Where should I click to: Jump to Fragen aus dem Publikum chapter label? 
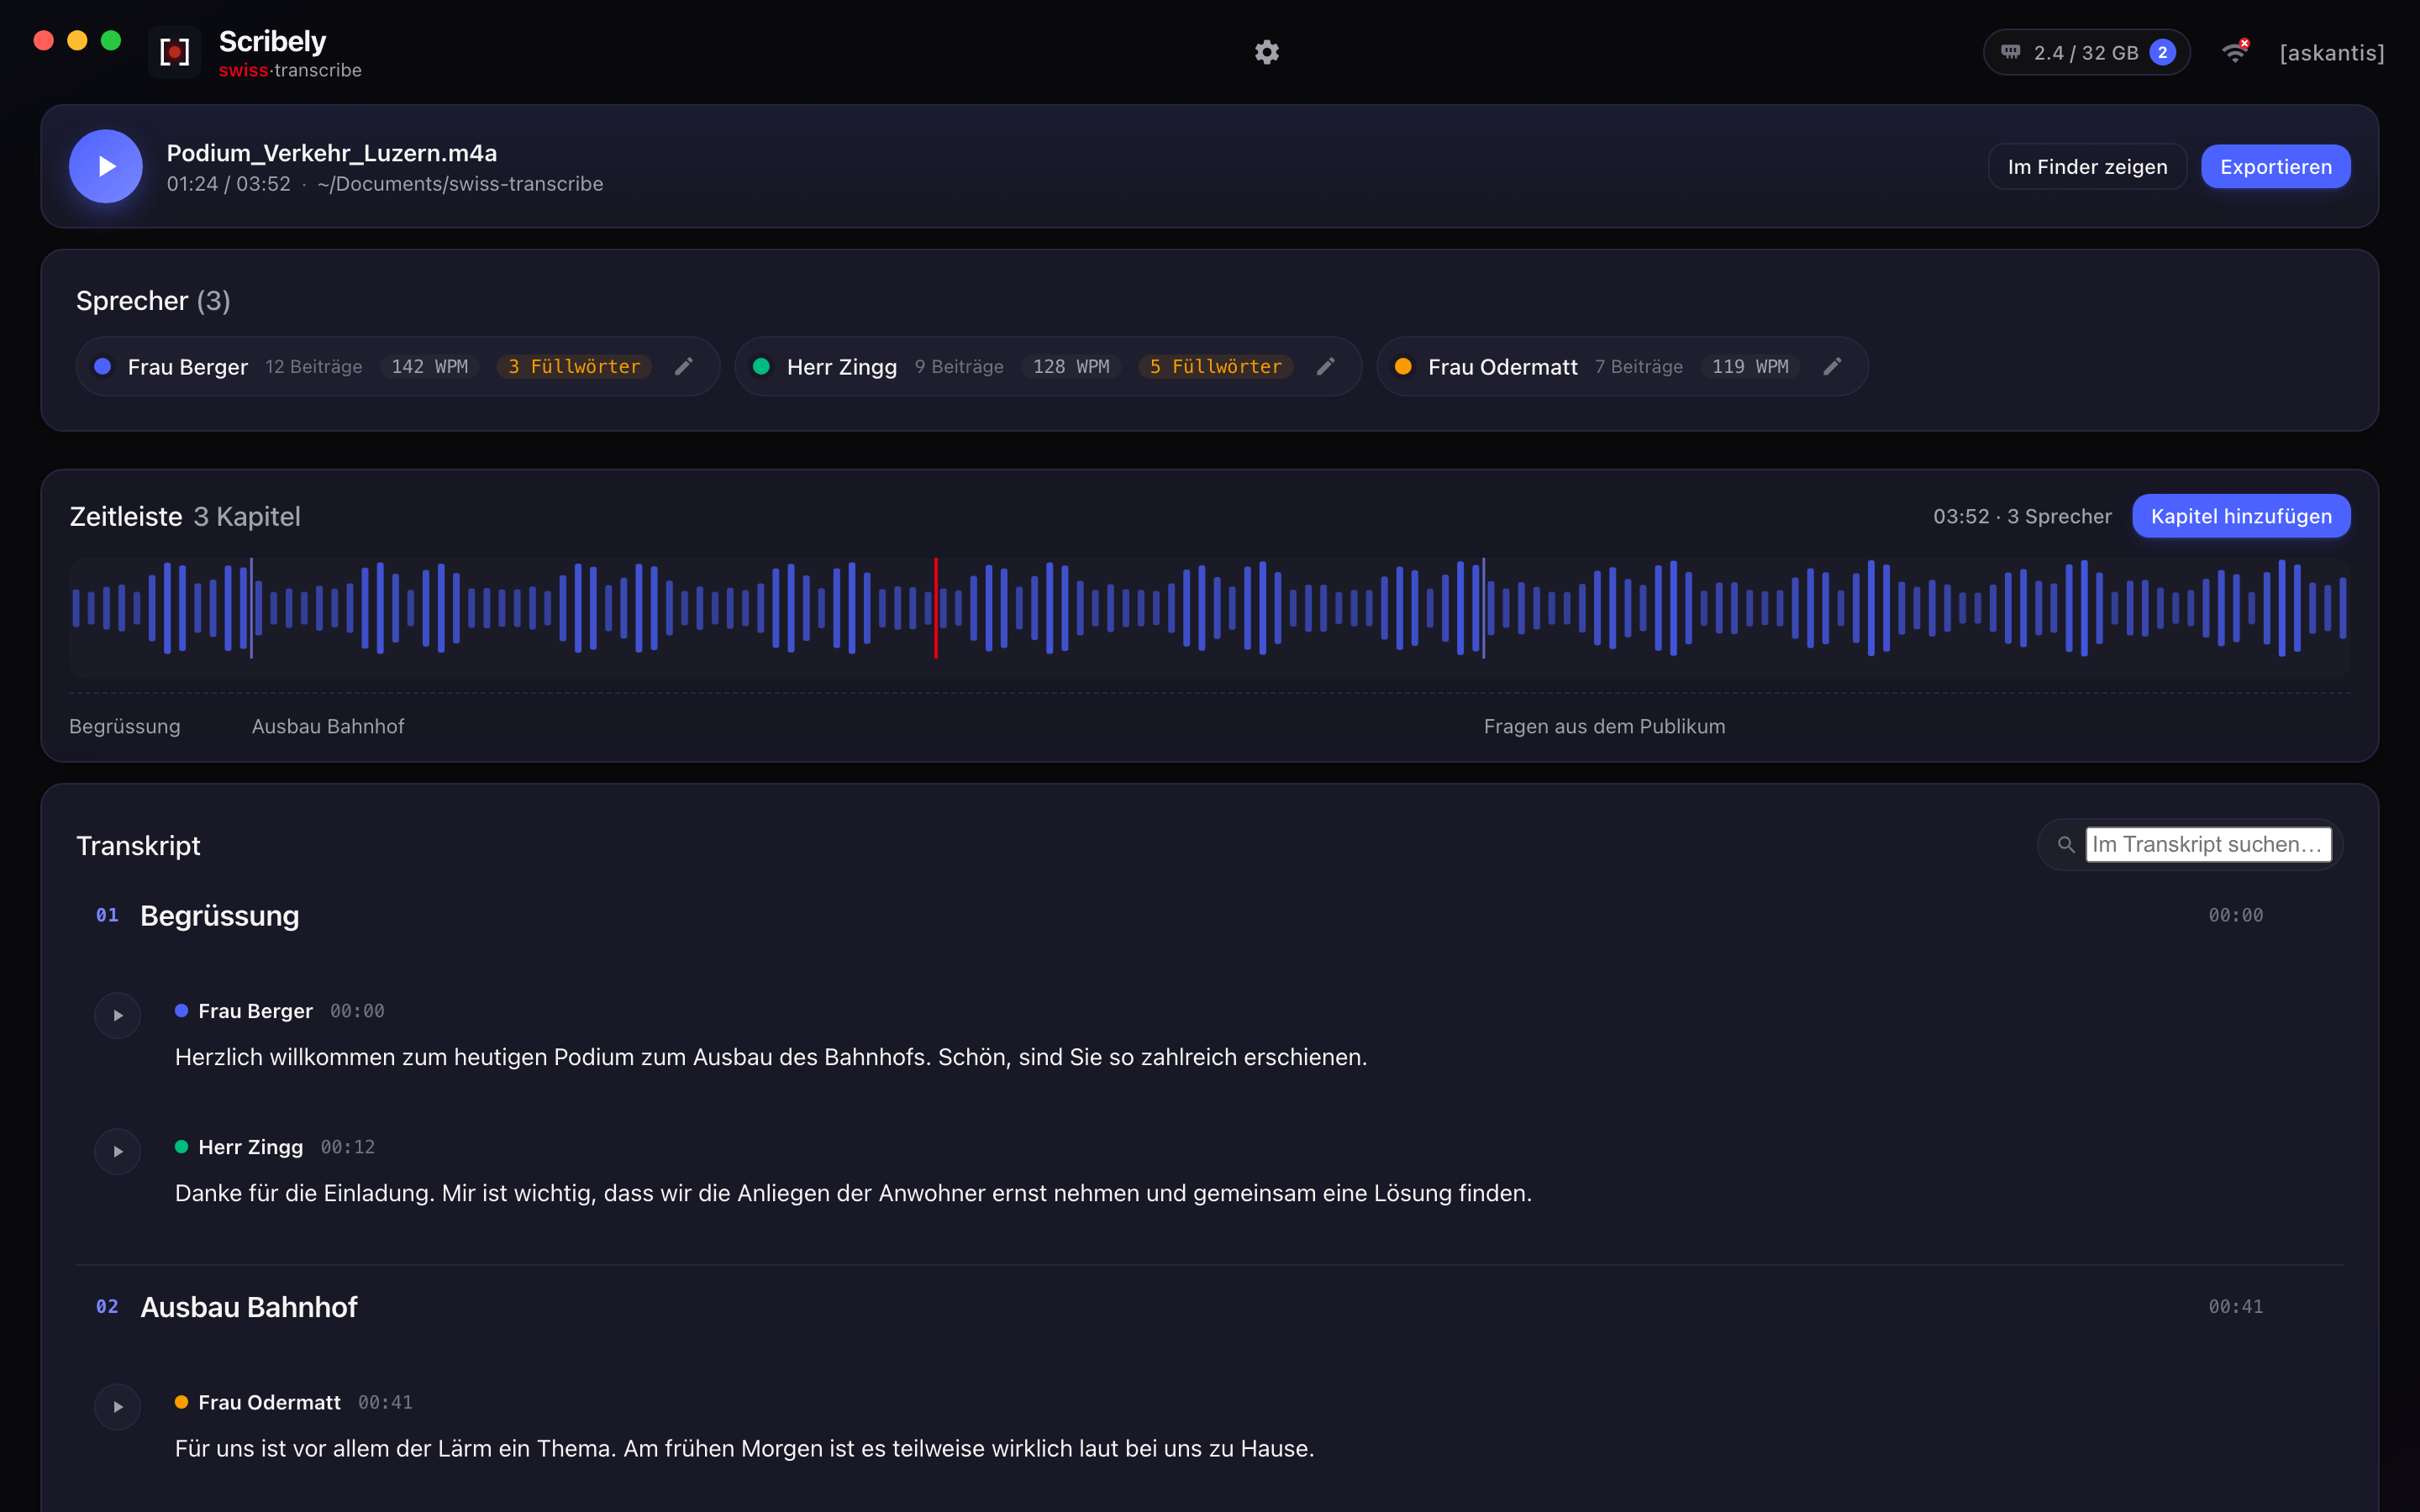(x=1604, y=727)
